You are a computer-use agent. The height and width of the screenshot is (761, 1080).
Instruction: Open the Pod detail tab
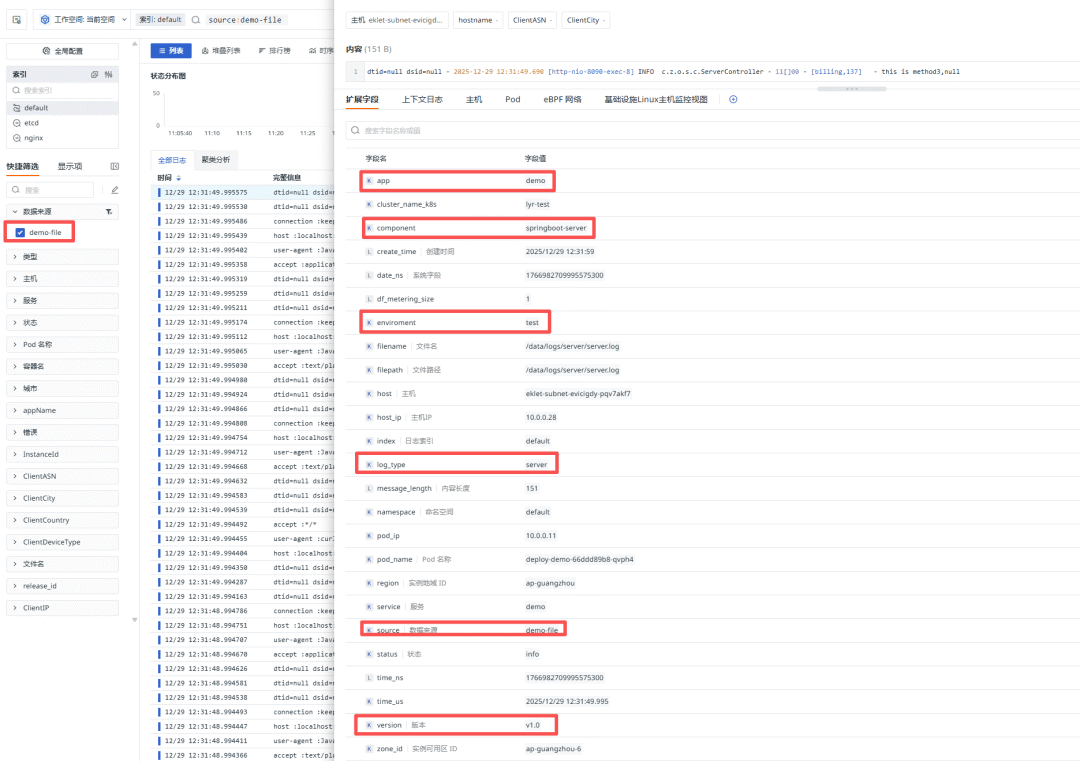[x=512, y=100]
